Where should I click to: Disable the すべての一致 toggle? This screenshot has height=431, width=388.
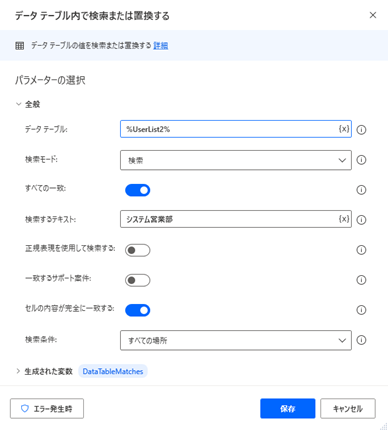[138, 190]
